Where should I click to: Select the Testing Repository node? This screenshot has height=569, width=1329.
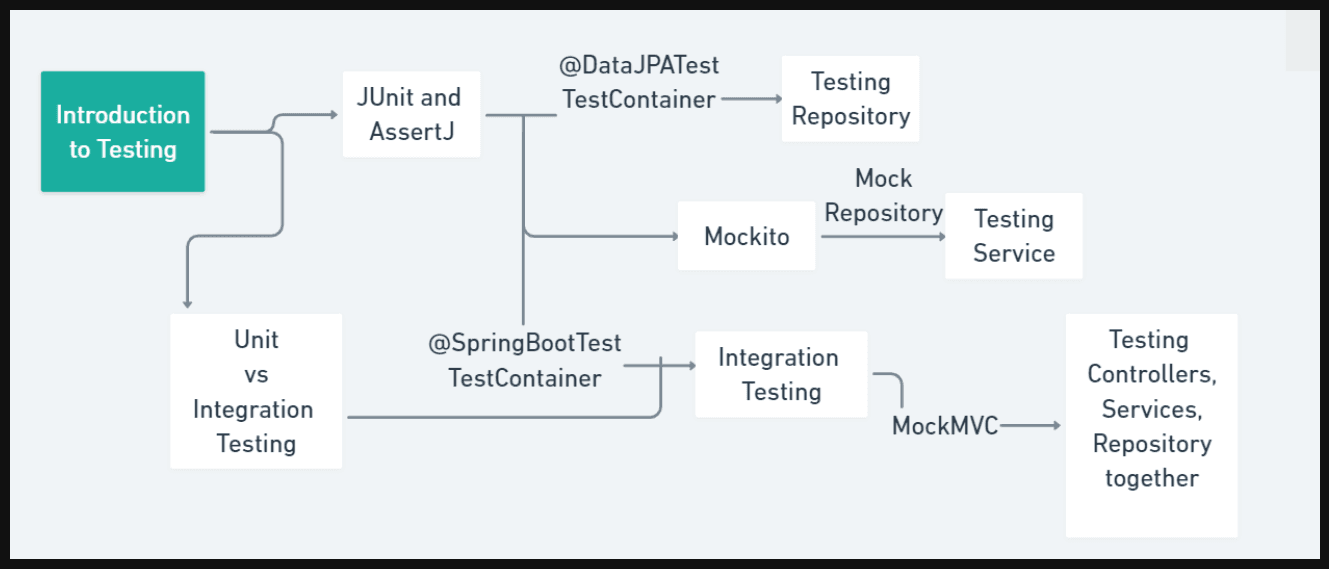(850, 98)
